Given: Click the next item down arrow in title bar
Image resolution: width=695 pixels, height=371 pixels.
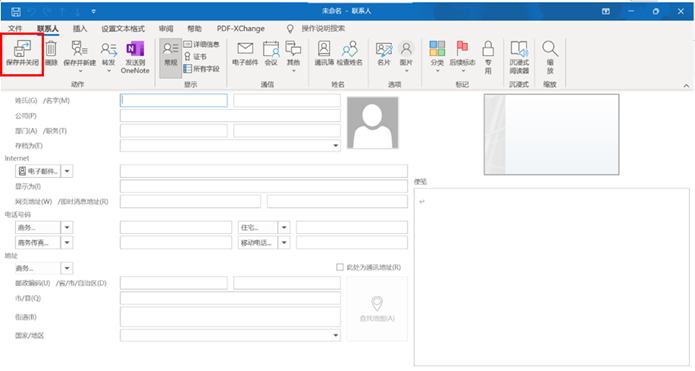Looking at the screenshot, I should 78,12.
